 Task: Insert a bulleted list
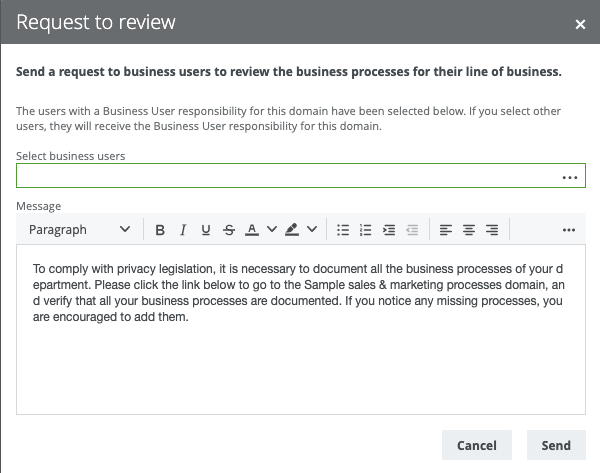tap(343, 230)
